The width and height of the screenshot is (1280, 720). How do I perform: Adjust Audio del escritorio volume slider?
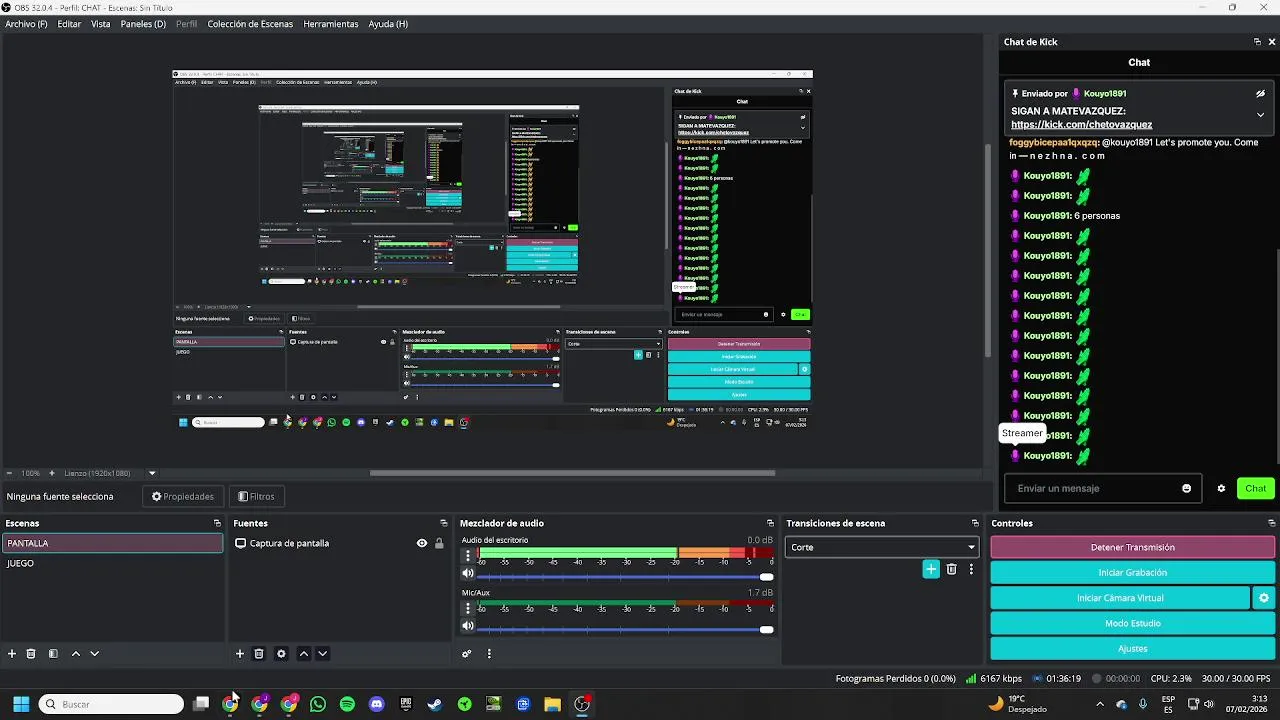point(625,576)
